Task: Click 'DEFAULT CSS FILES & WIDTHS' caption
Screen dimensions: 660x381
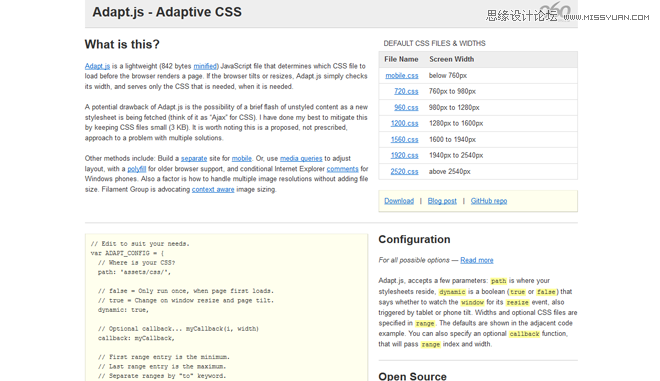Action: click(434, 43)
